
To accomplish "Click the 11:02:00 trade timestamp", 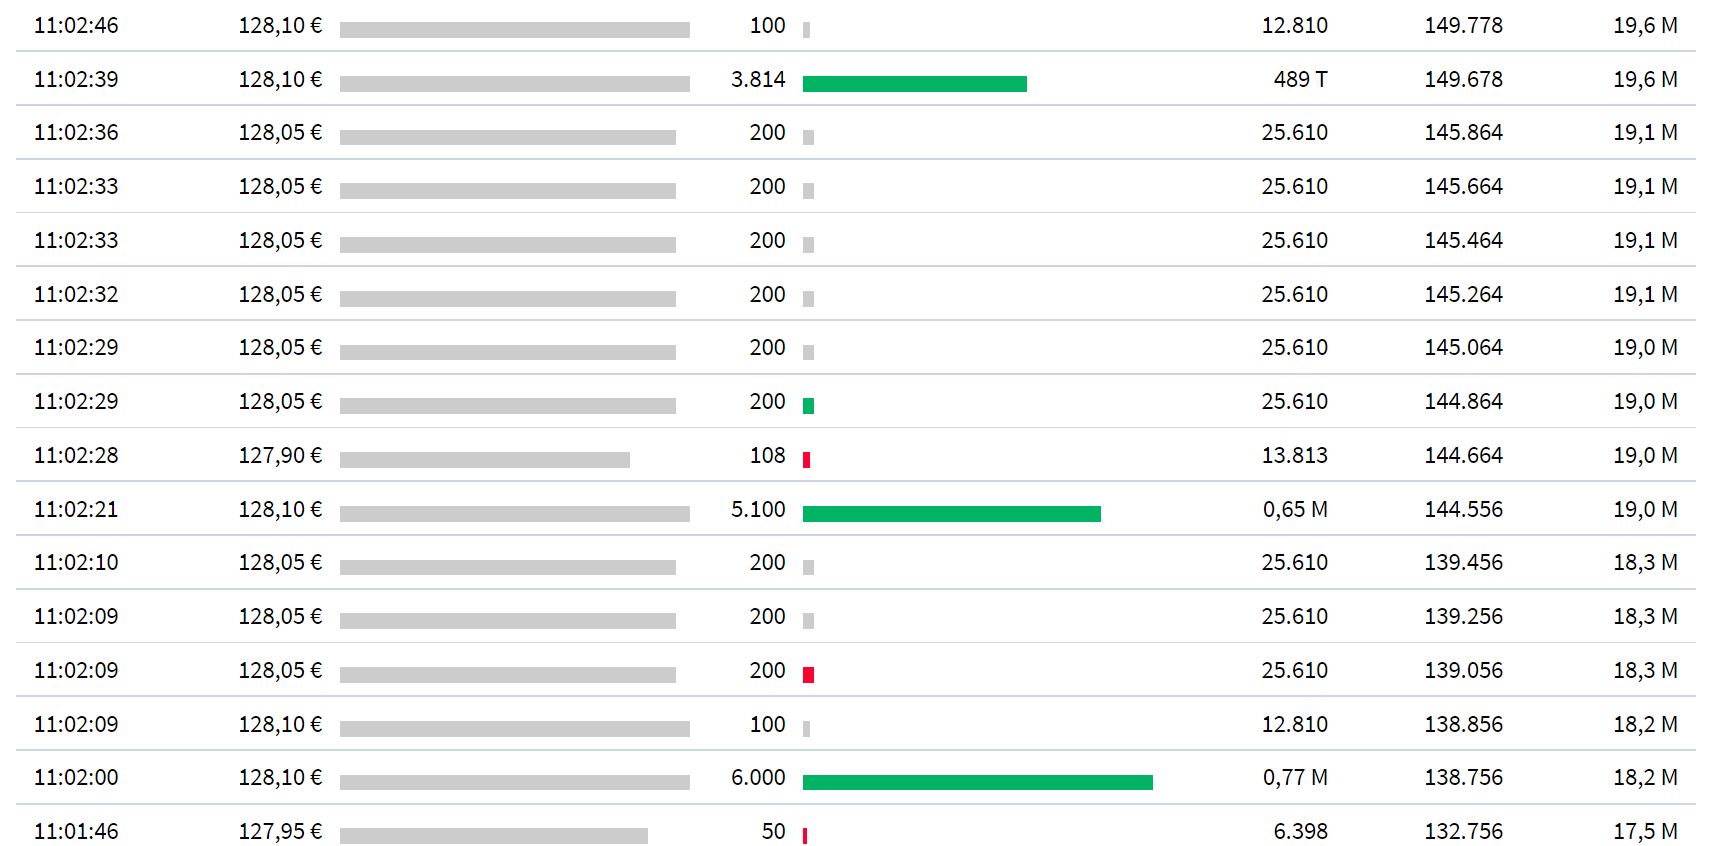I will pos(76,777).
